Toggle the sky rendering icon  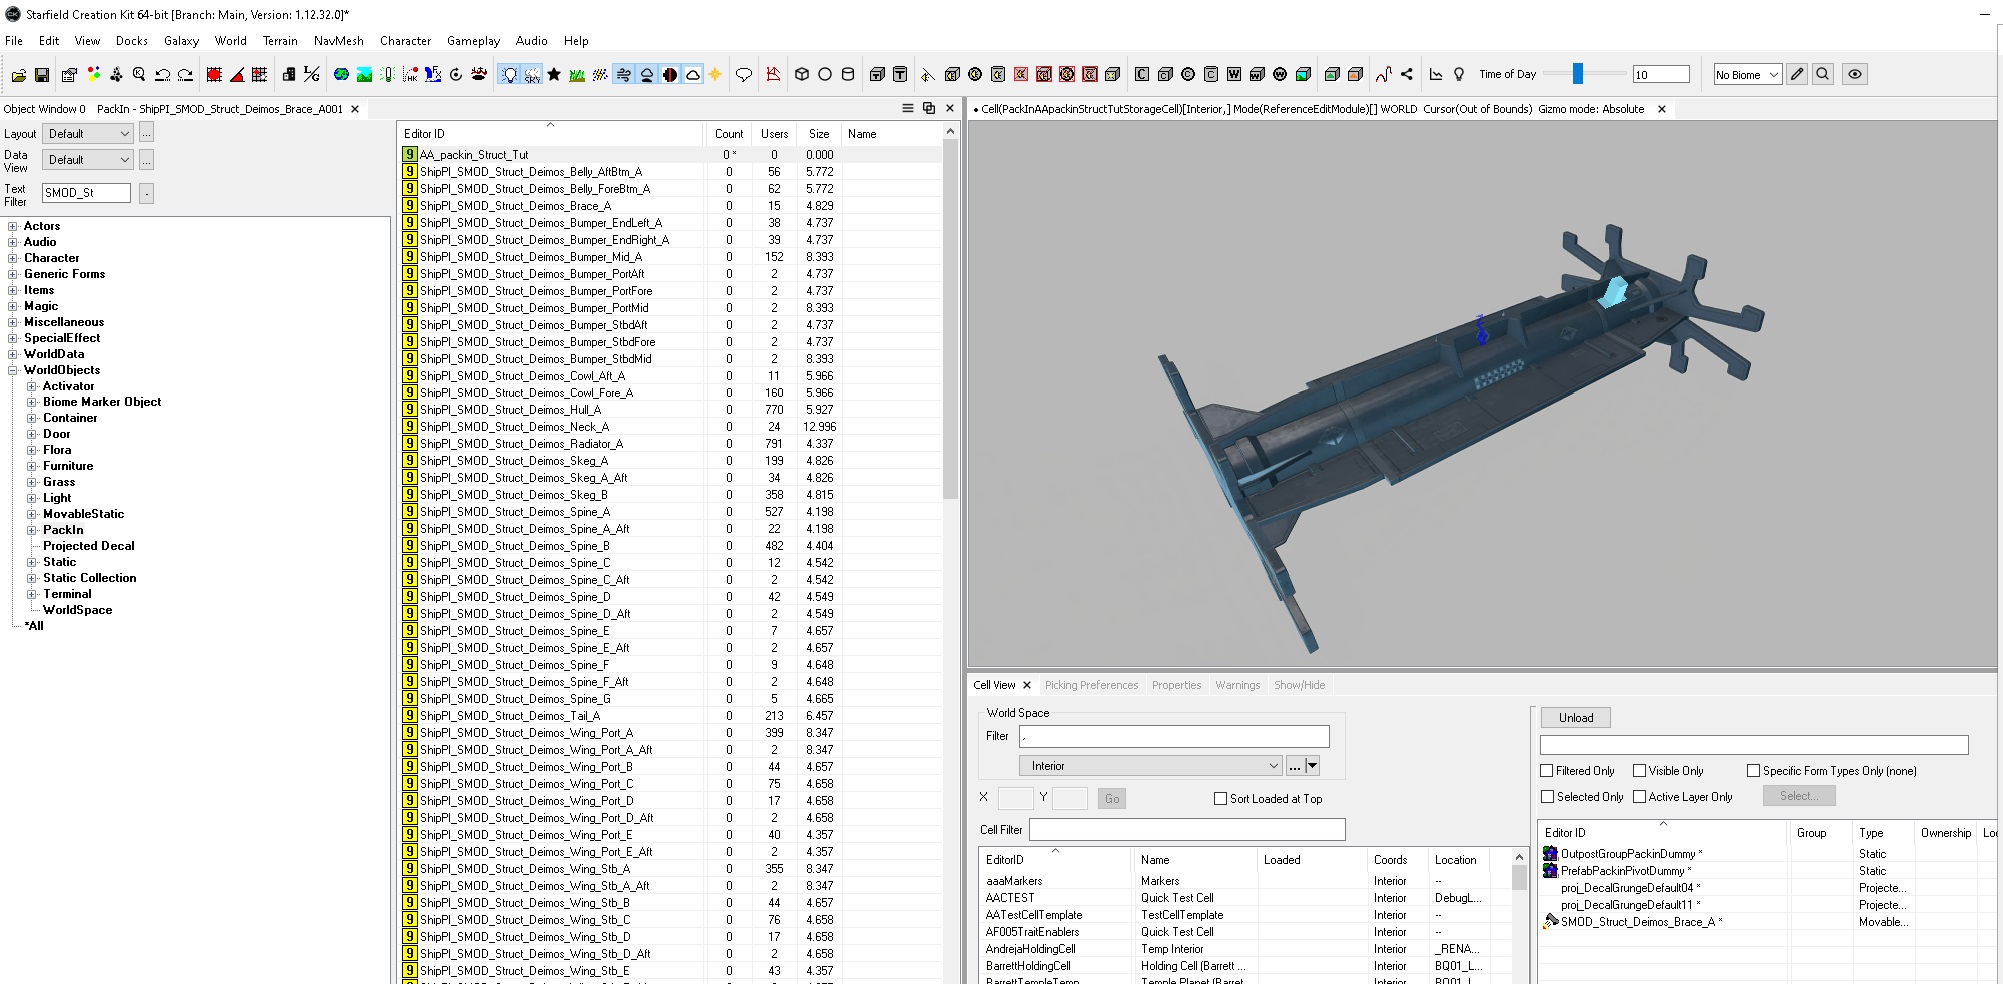coord(532,74)
